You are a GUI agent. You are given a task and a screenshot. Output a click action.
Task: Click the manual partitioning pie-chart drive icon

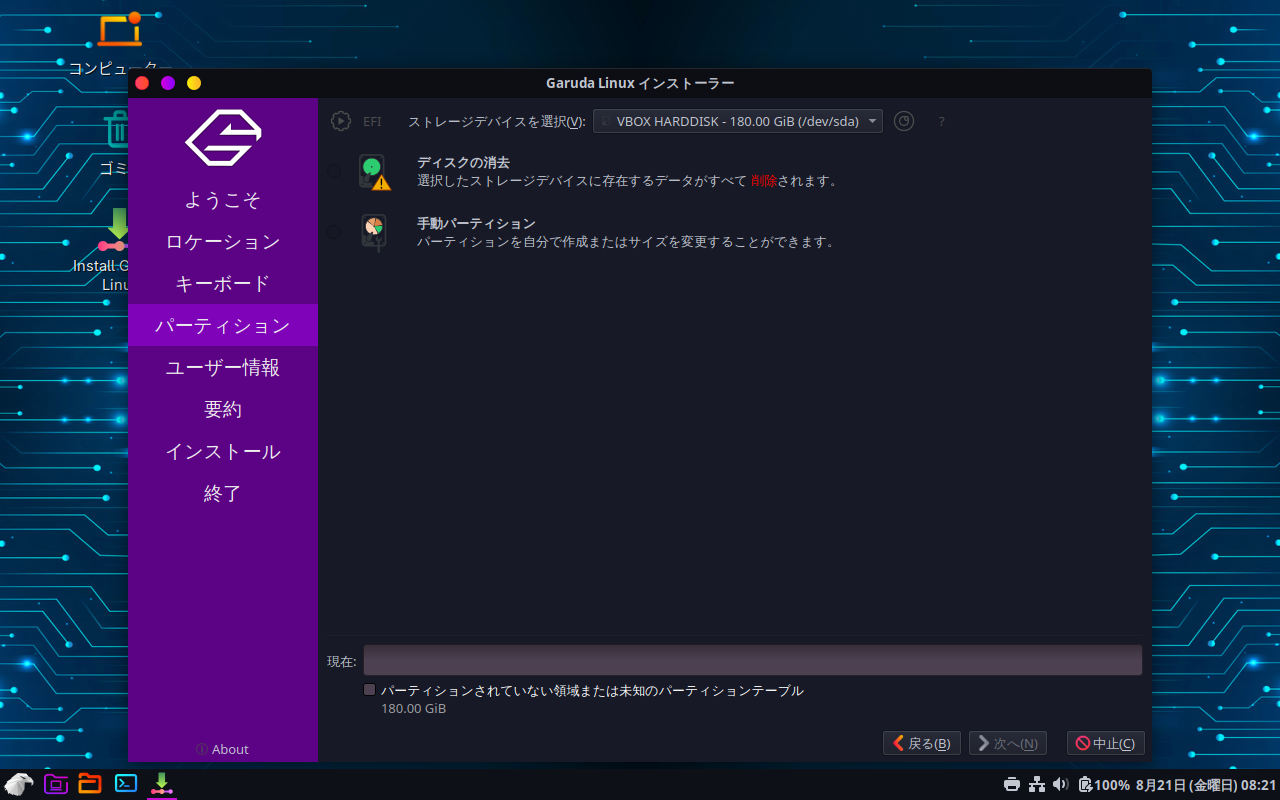point(374,233)
